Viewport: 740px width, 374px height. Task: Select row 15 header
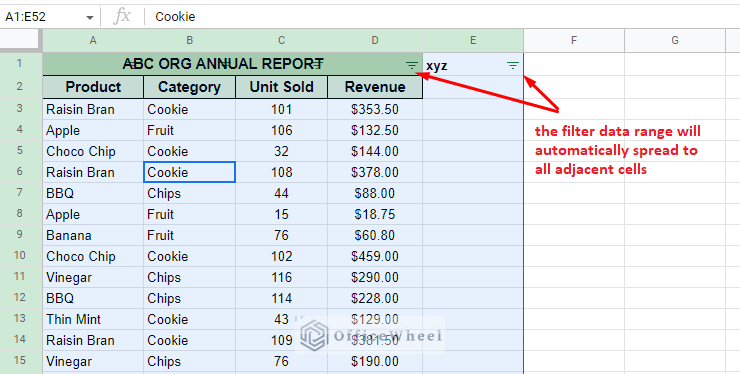point(21,361)
